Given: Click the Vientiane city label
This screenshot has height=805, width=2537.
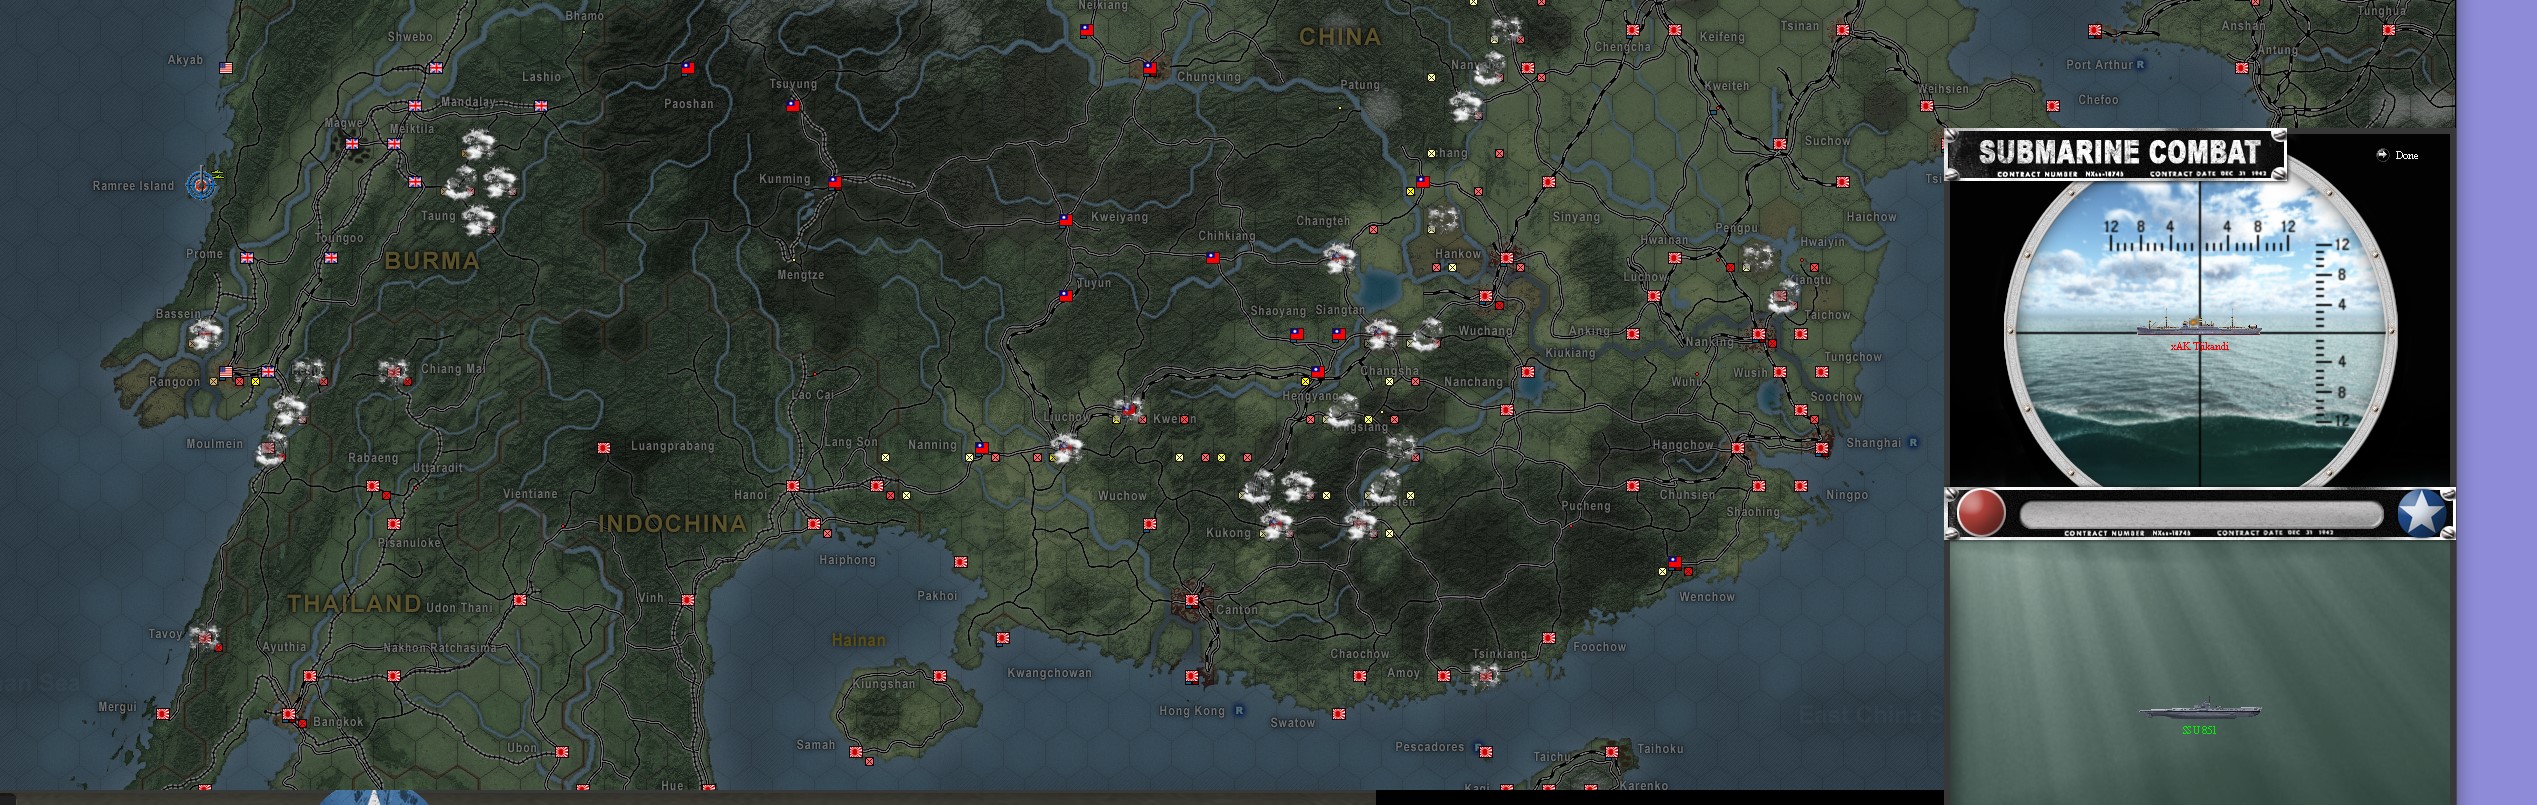Looking at the screenshot, I should click(530, 494).
